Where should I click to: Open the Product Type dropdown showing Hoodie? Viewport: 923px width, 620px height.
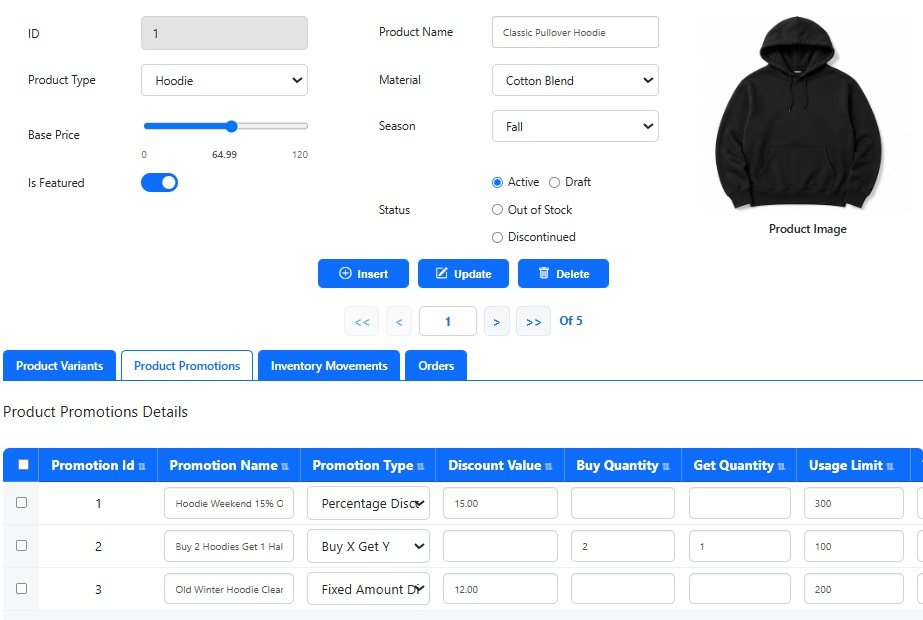(x=224, y=80)
